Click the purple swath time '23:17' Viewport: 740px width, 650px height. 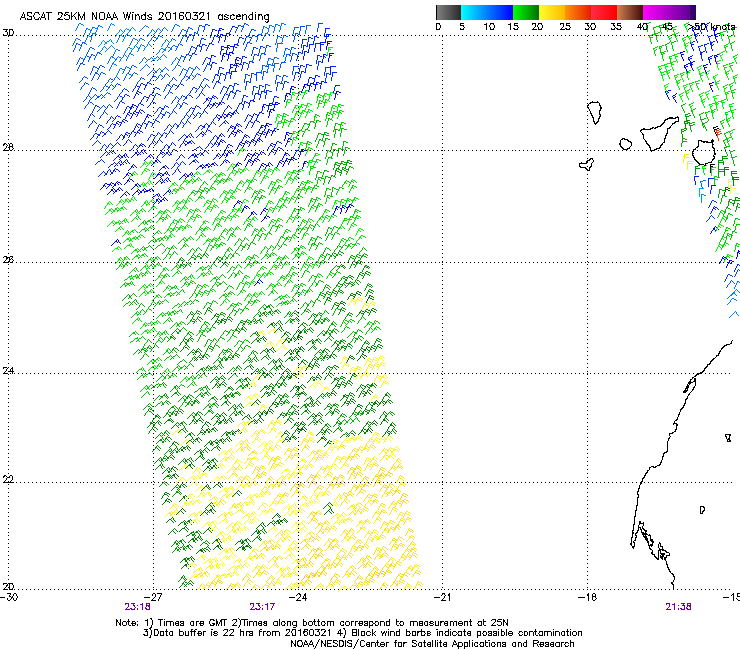tap(262, 607)
